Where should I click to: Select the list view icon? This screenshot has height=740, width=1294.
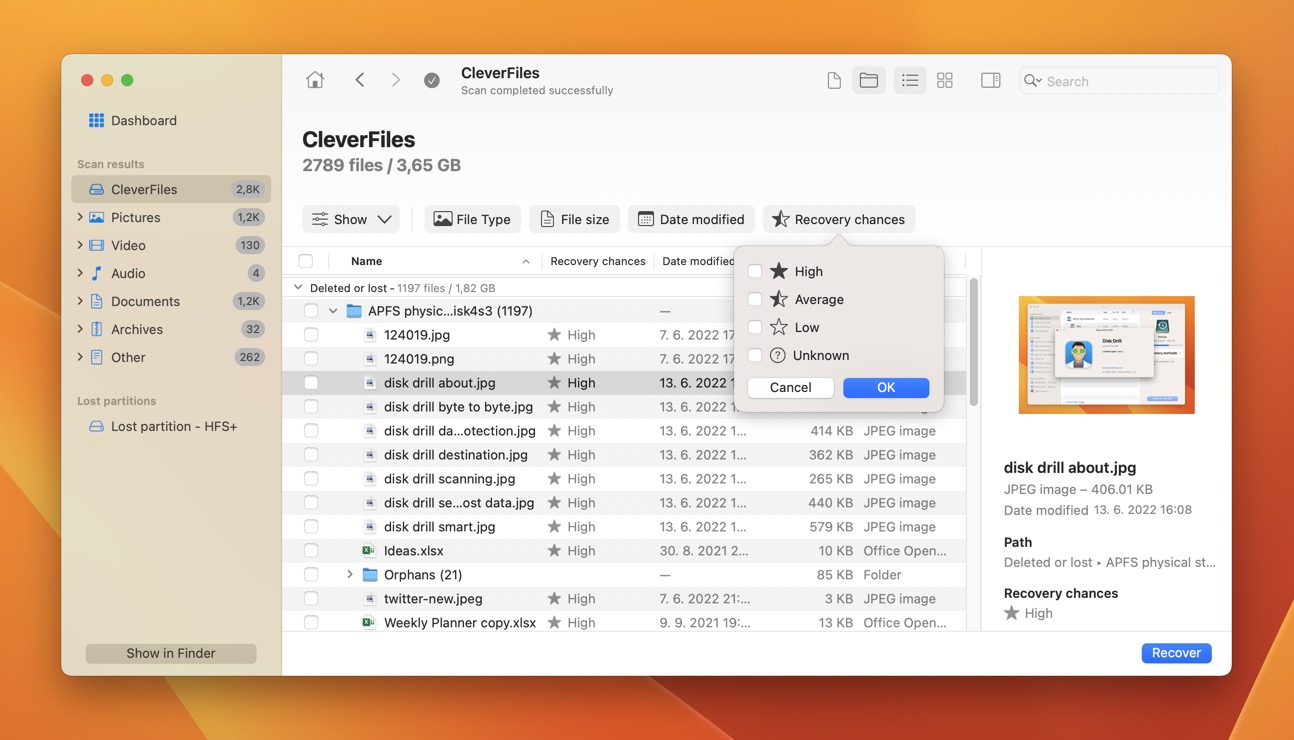(910, 80)
